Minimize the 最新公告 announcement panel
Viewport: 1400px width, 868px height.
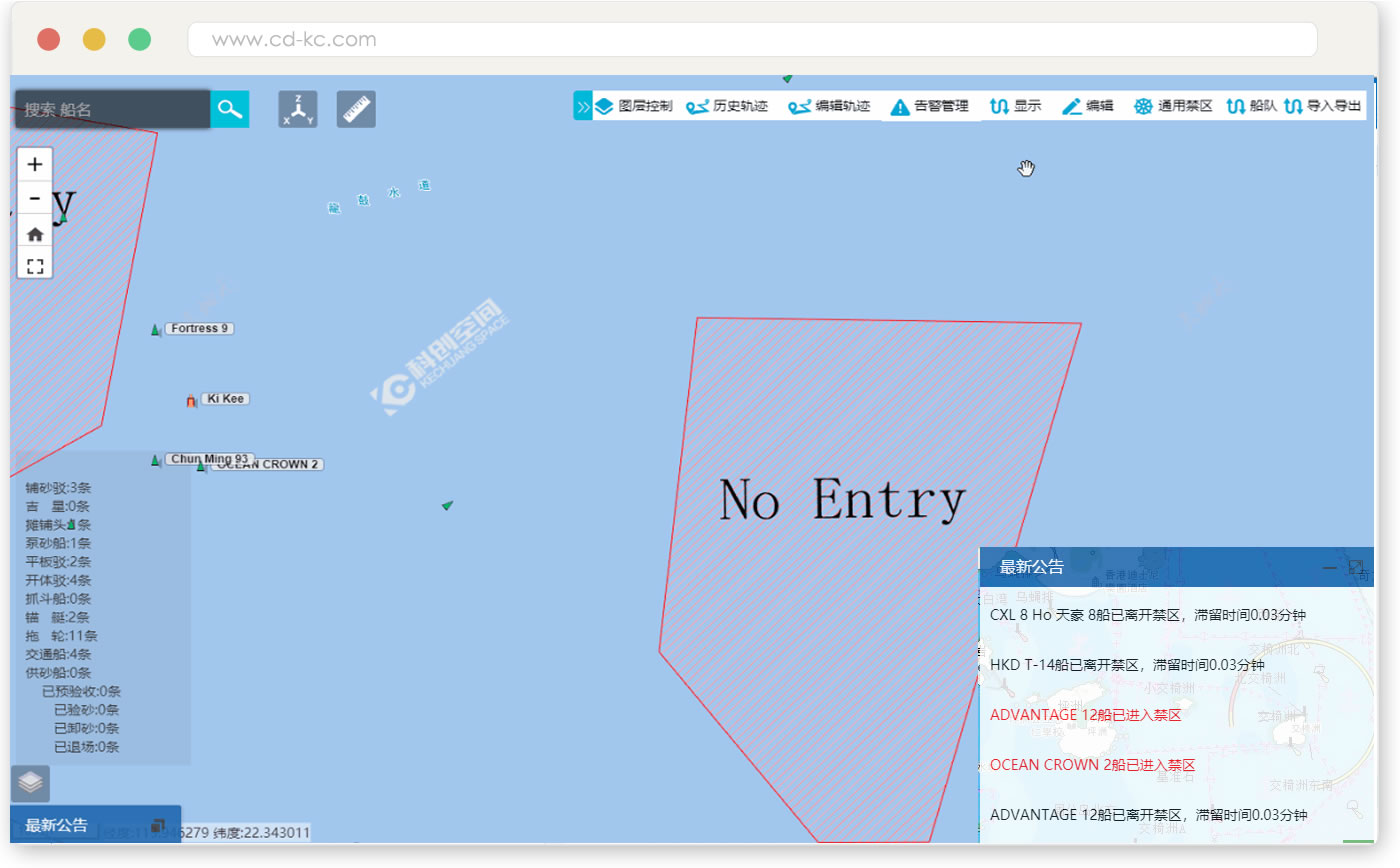pos(1329,567)
